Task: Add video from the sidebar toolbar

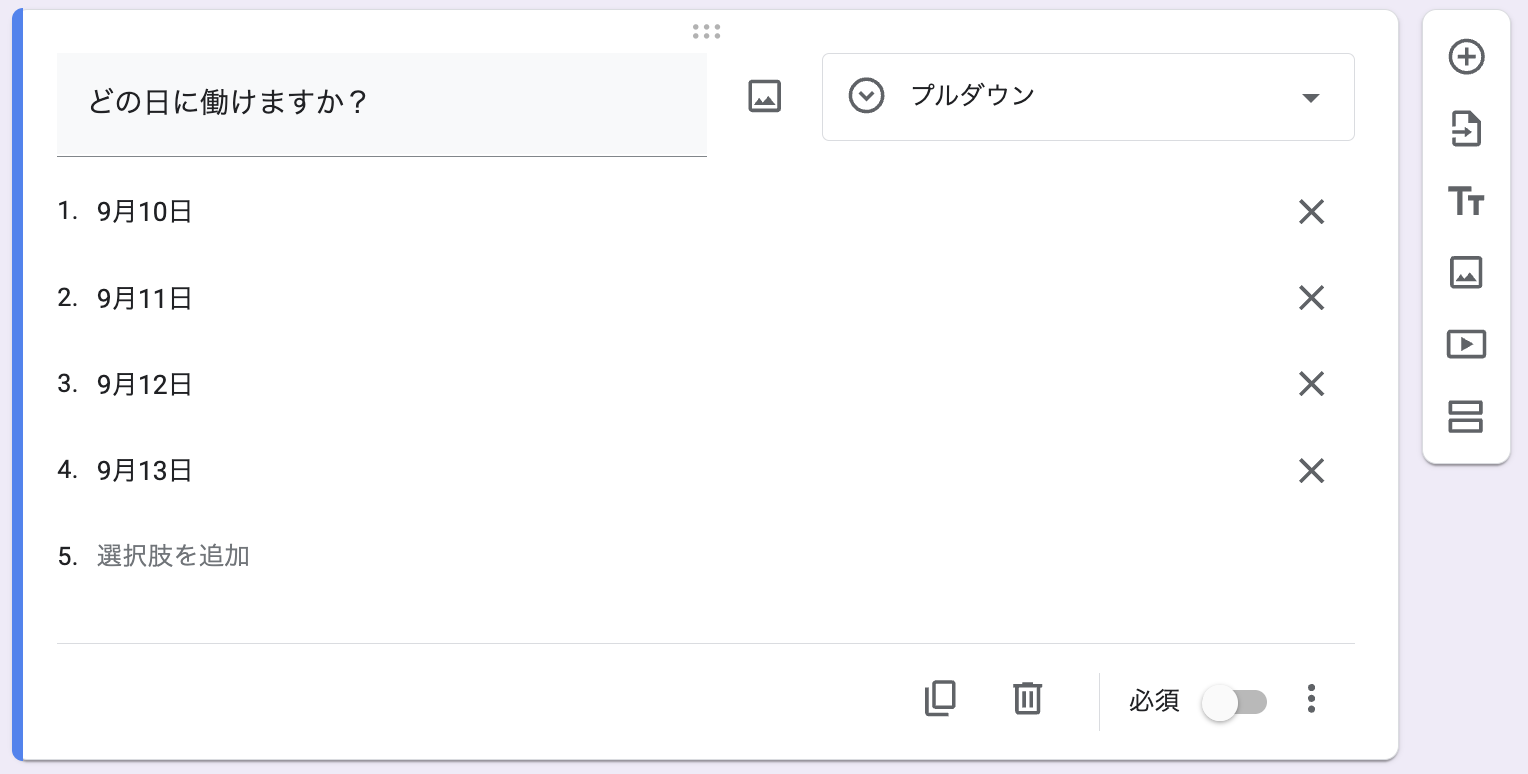Action: coord(1466,344)
